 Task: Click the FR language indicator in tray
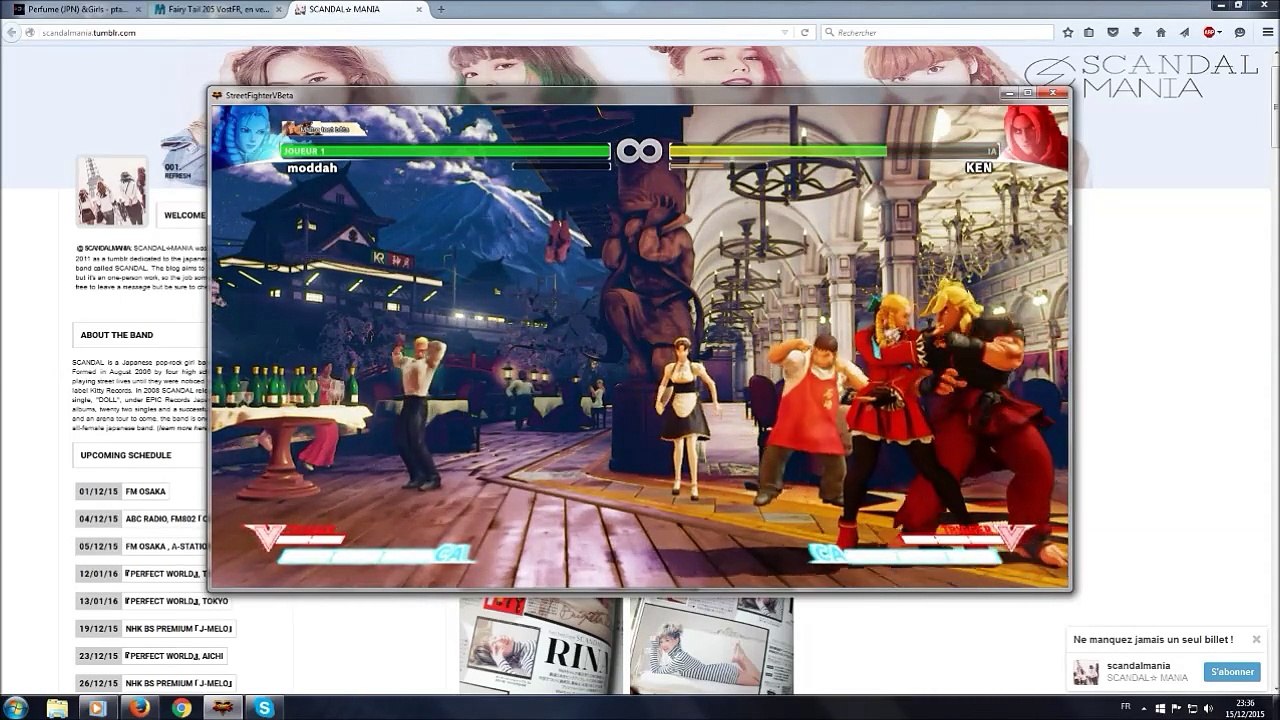pos(1126,706)
